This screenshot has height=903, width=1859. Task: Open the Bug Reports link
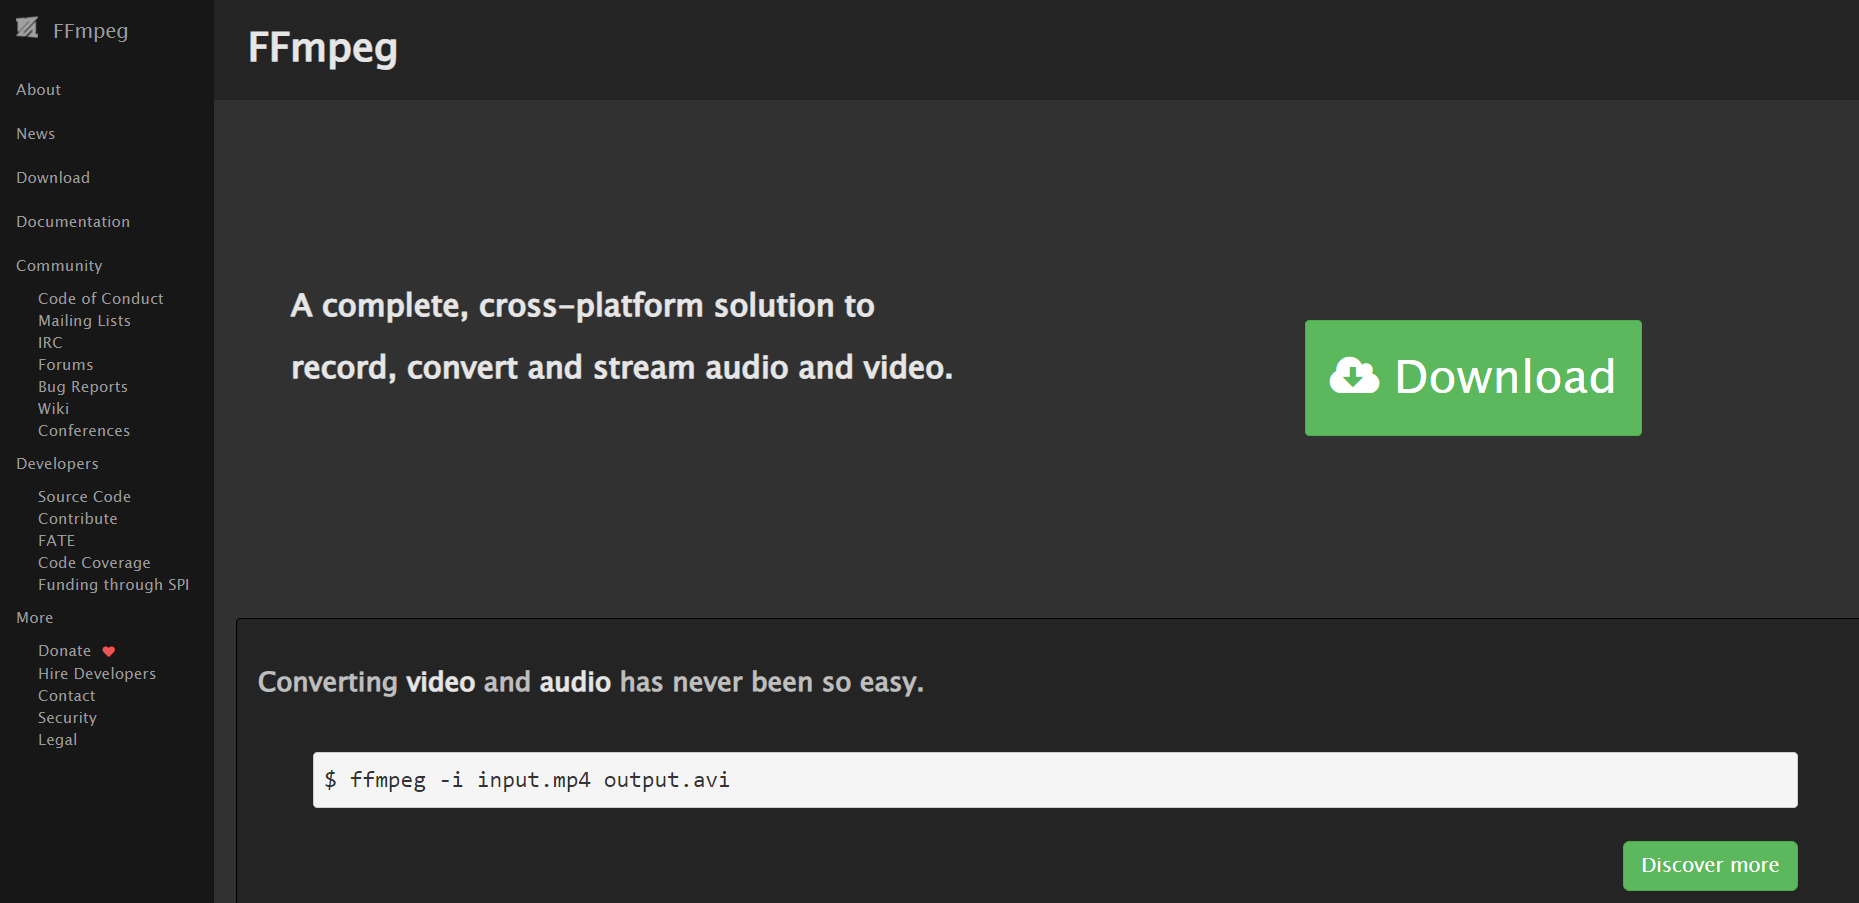[x=83, y=387]
